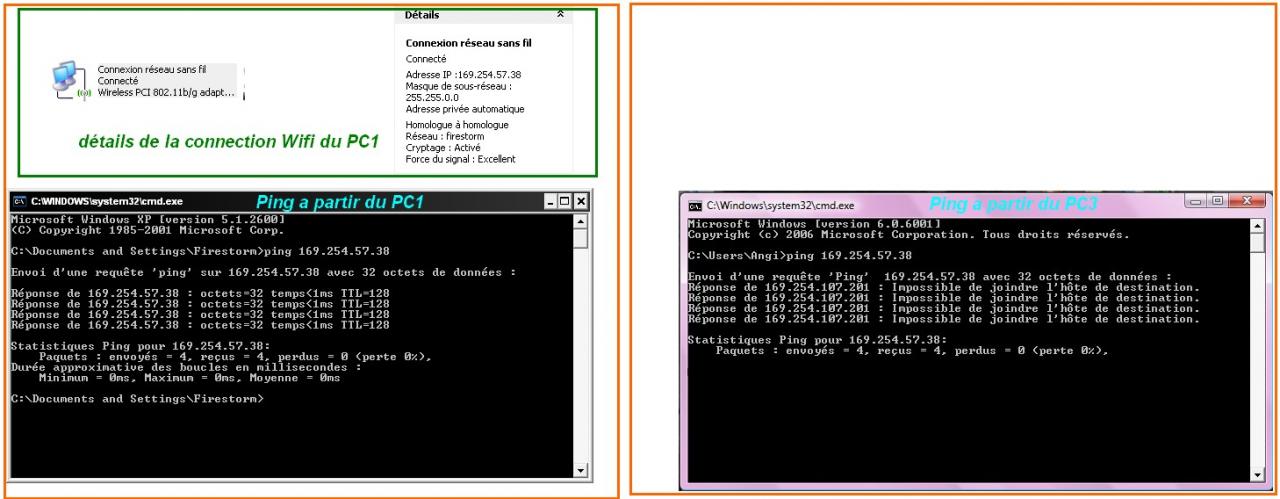The height and width of the screenshot is (499, 1280).
Task: Click 'Homologue à homologue' in details
Action: pyautogui.click(x=457, y=125)
